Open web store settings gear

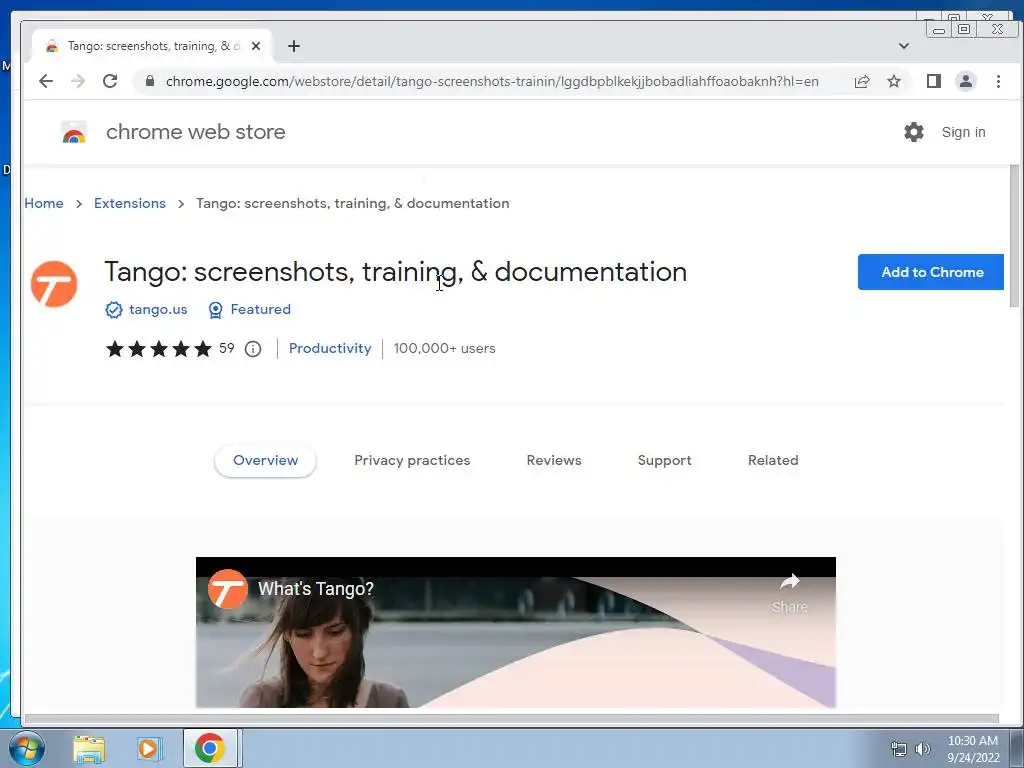pyautogui.click(x=914, y=132)
